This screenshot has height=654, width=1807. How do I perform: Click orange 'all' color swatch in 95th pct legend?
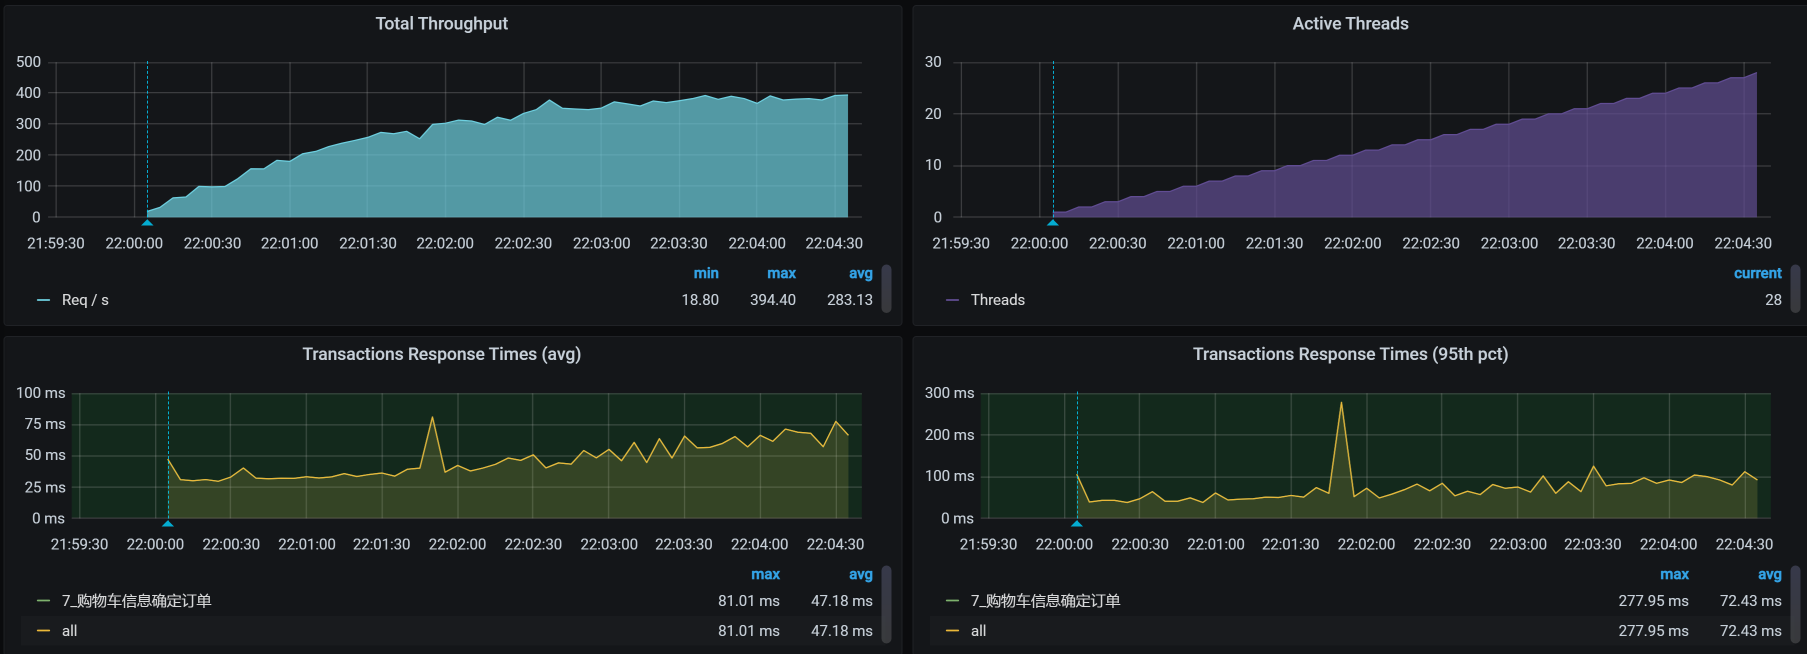[952, 631]
